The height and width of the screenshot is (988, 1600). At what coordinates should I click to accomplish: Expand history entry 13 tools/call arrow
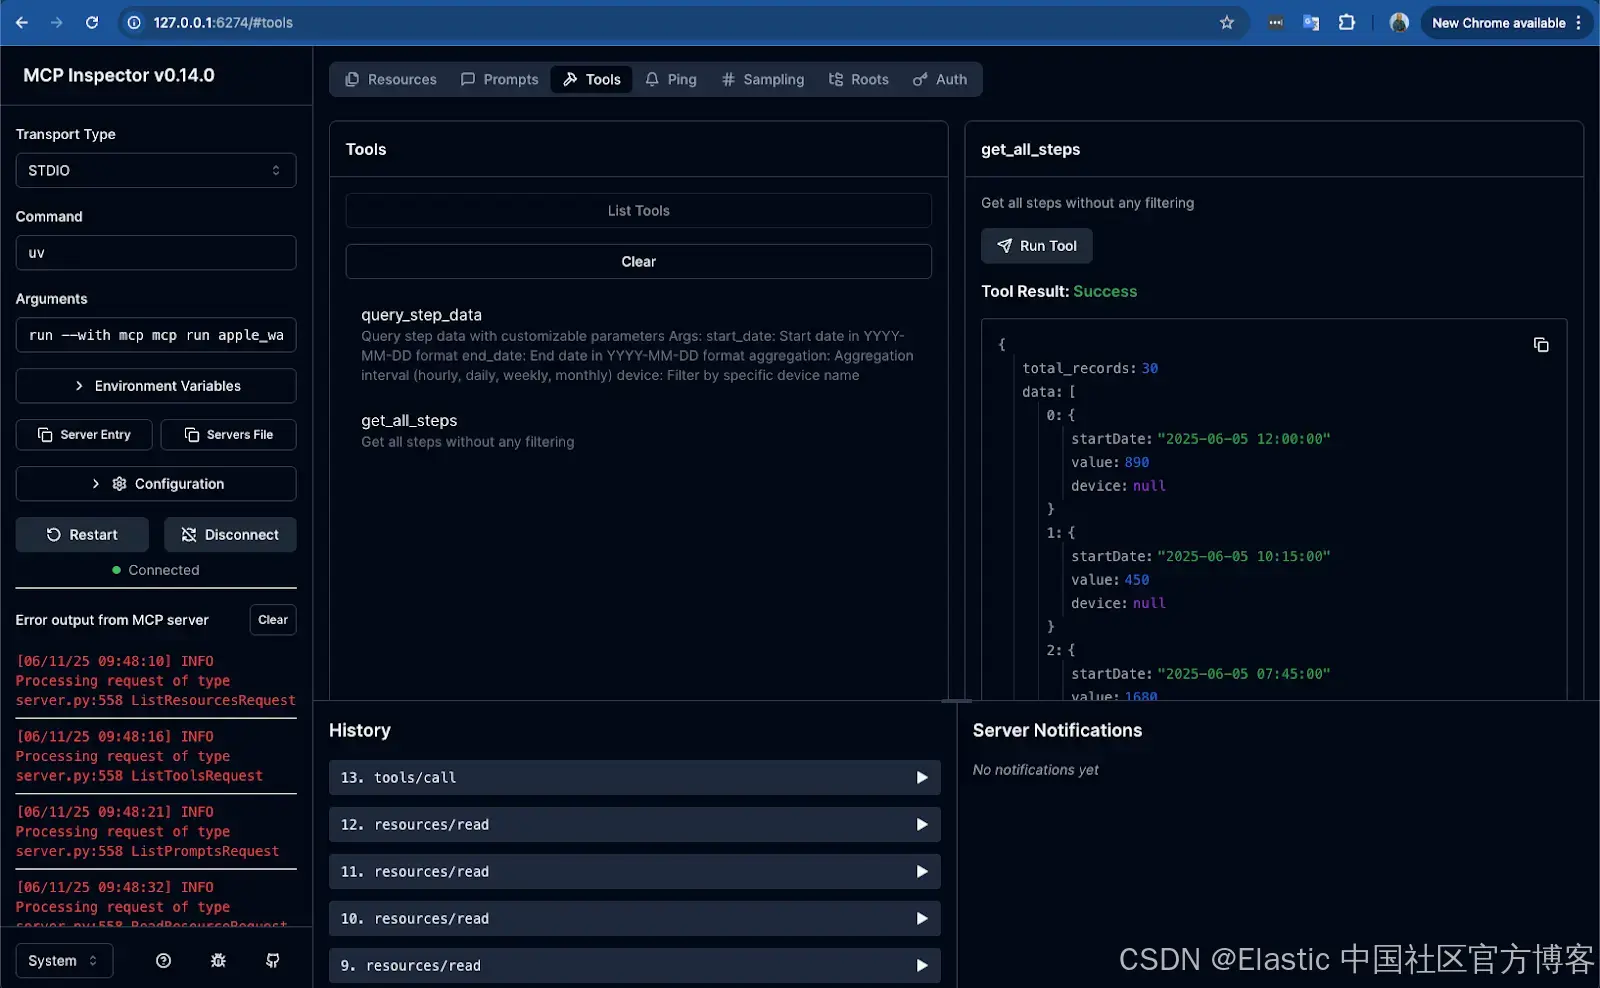pyautogui.click(x=922, y=777)
